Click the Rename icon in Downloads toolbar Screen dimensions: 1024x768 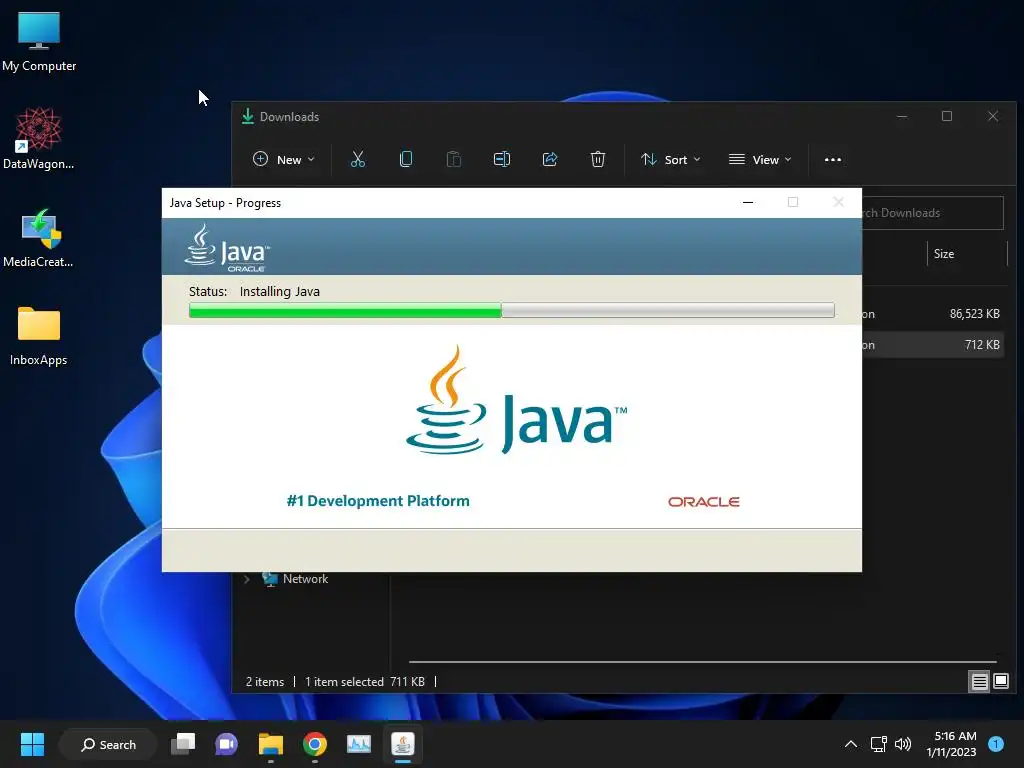point(502,159)
